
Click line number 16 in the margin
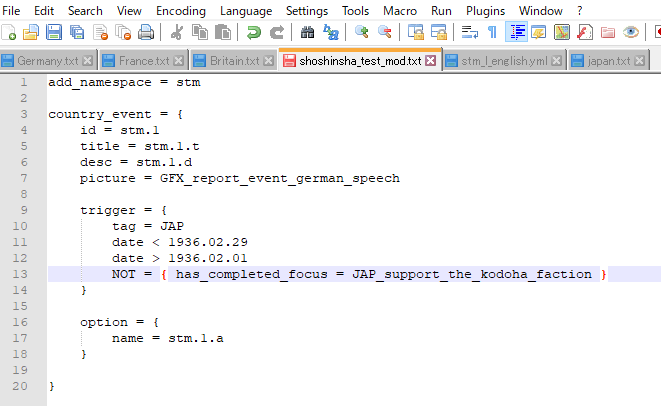click(x=20, y=323)
